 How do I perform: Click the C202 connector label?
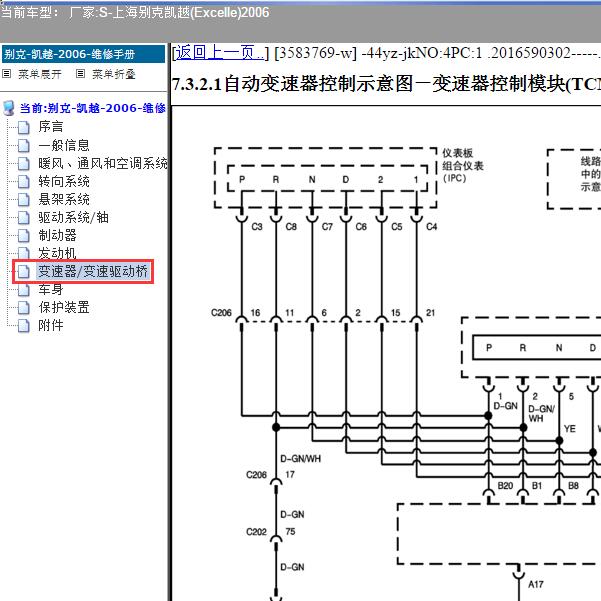[256, 532]
